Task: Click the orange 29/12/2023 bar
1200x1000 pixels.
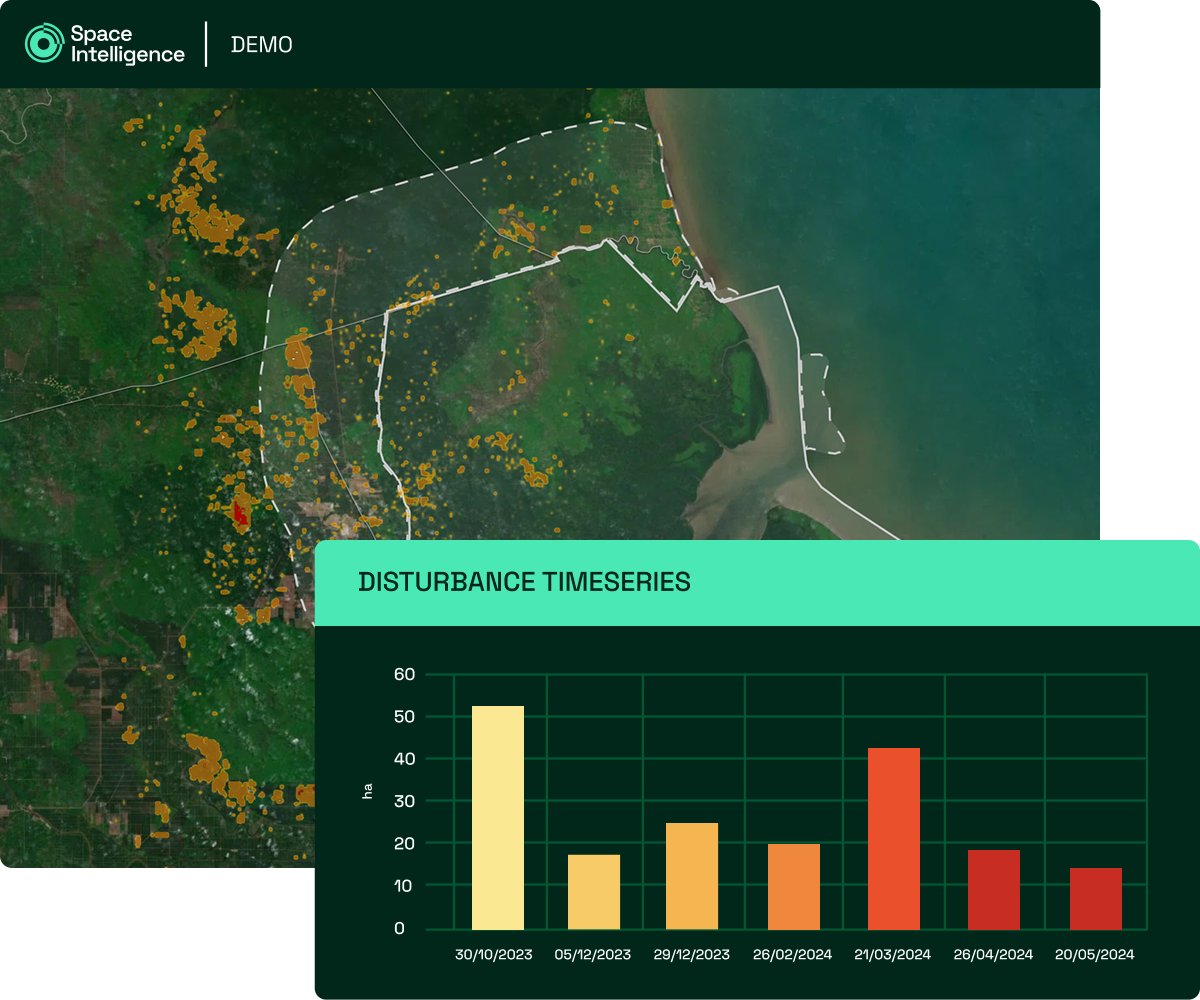Action: pyautogui.click(x=691, y=876)
